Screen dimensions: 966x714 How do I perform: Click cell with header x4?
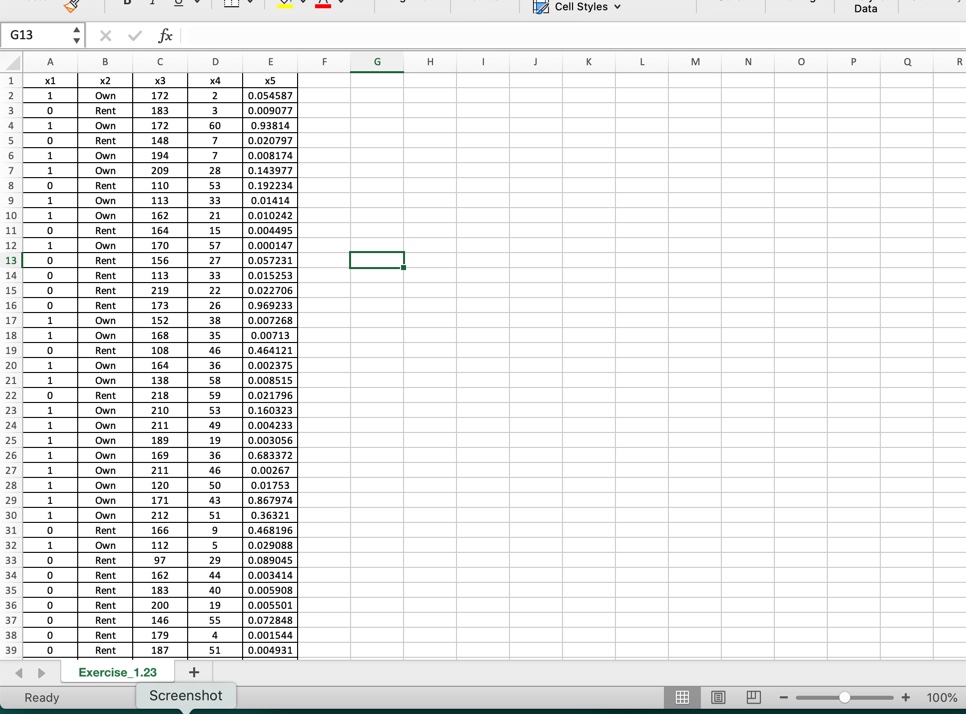[214, 81]
